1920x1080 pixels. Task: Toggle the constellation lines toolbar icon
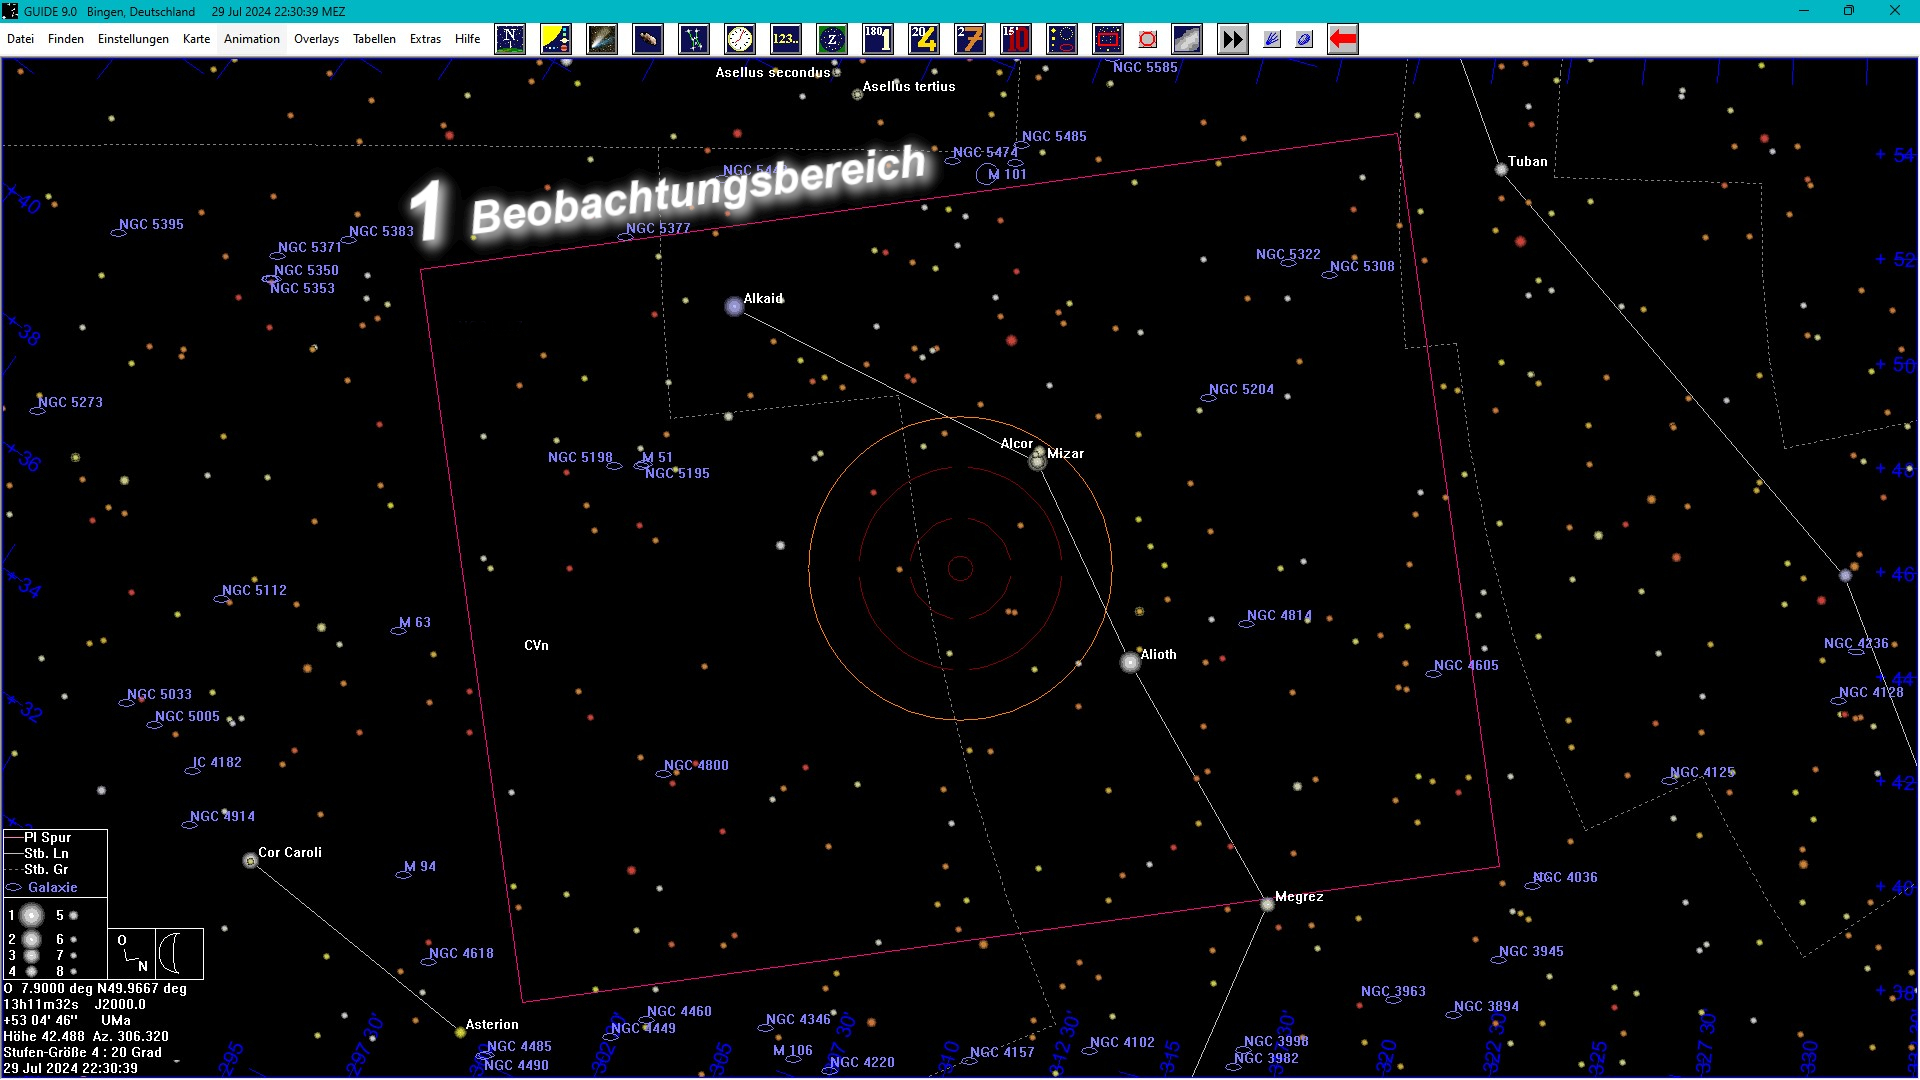694,40
